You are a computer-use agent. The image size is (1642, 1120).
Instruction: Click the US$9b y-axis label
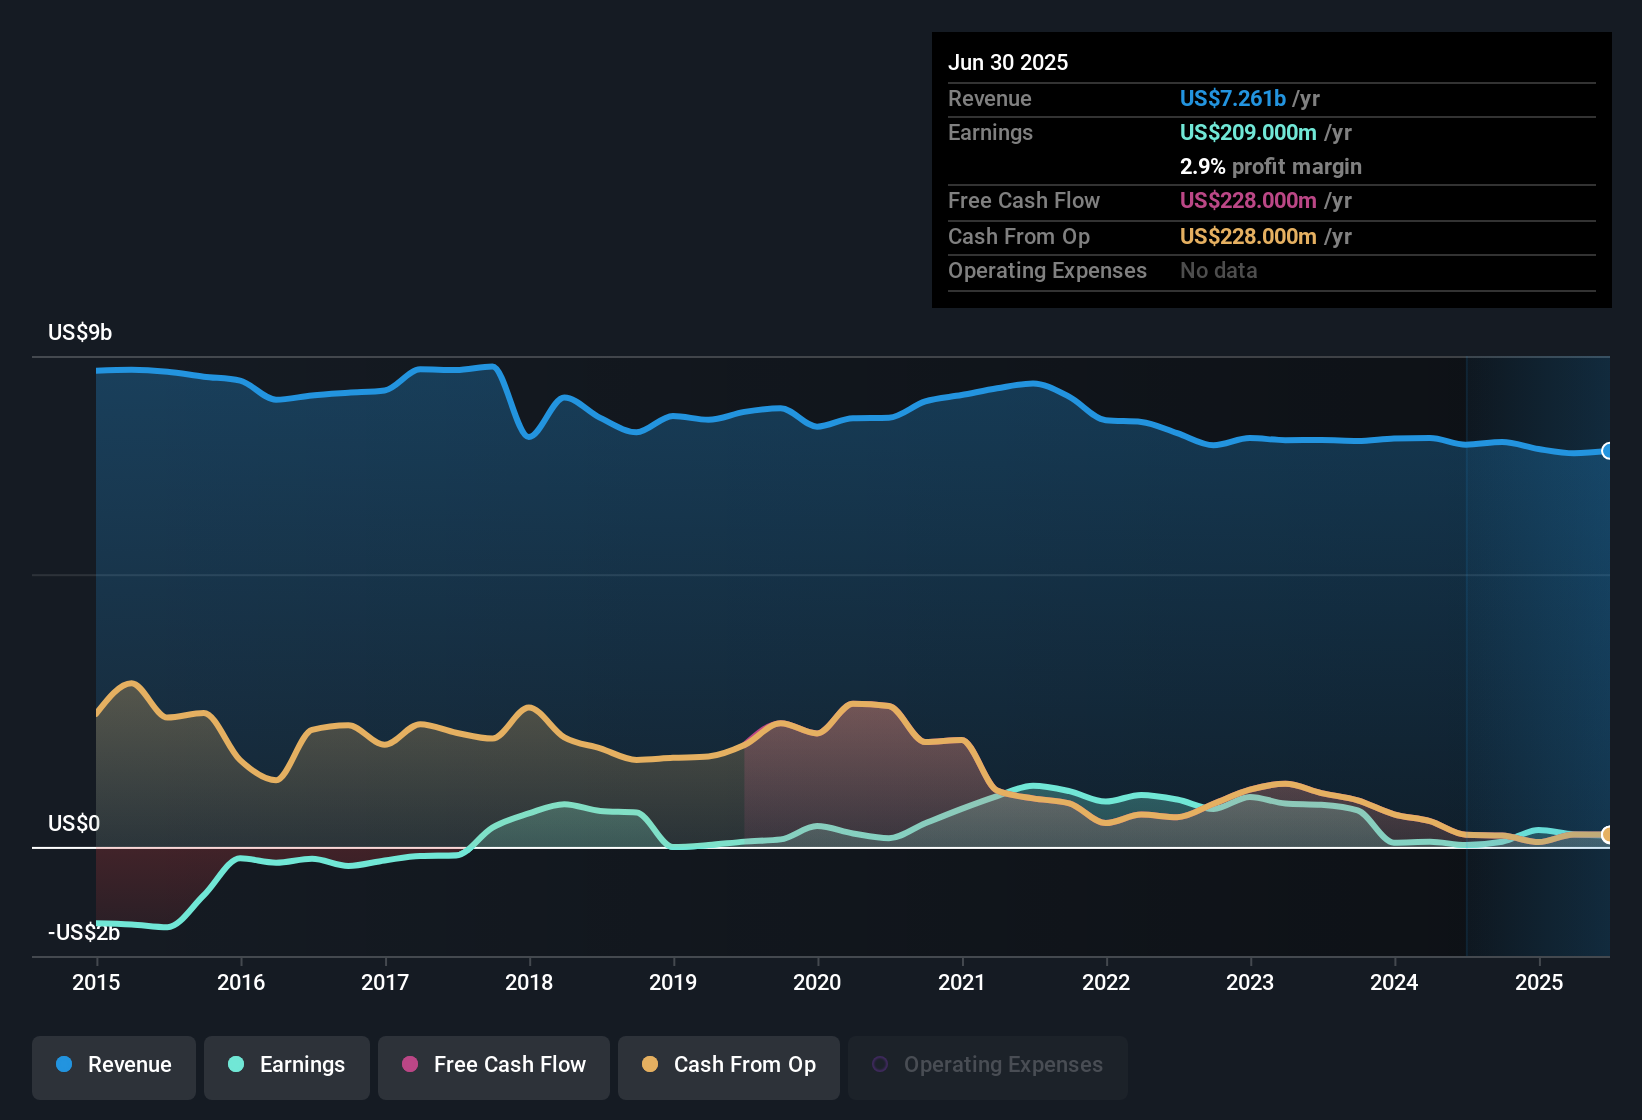click(x=80, y=332)
